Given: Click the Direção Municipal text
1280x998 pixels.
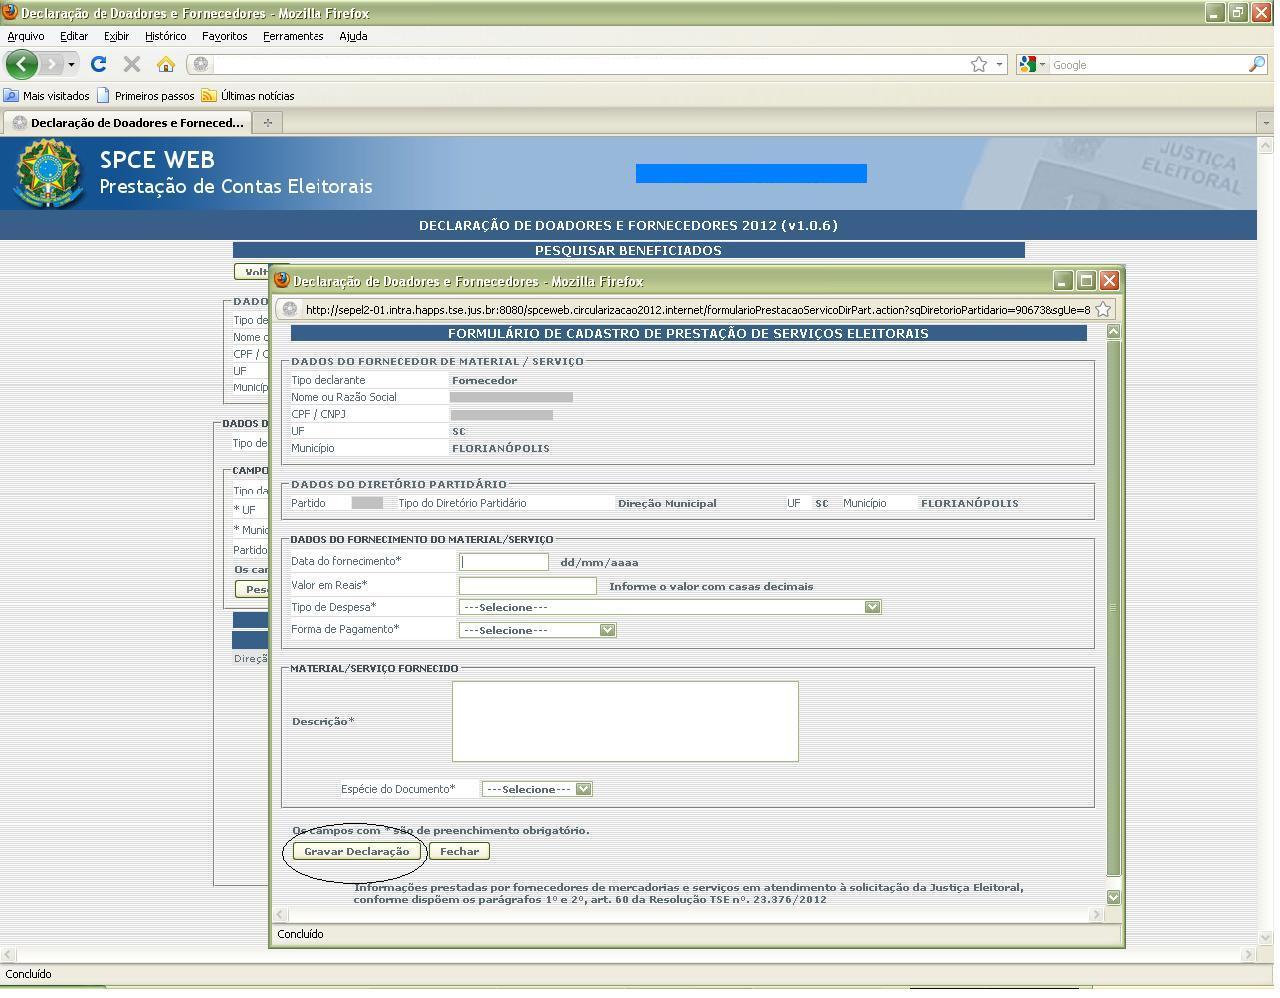Looking at the screenshot, I should click(667, 503).
